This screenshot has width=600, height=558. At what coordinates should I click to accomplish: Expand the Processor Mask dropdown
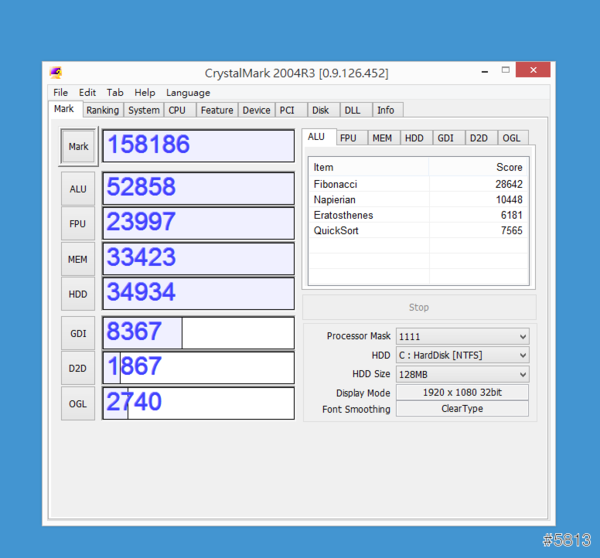[x=462, y=337]
